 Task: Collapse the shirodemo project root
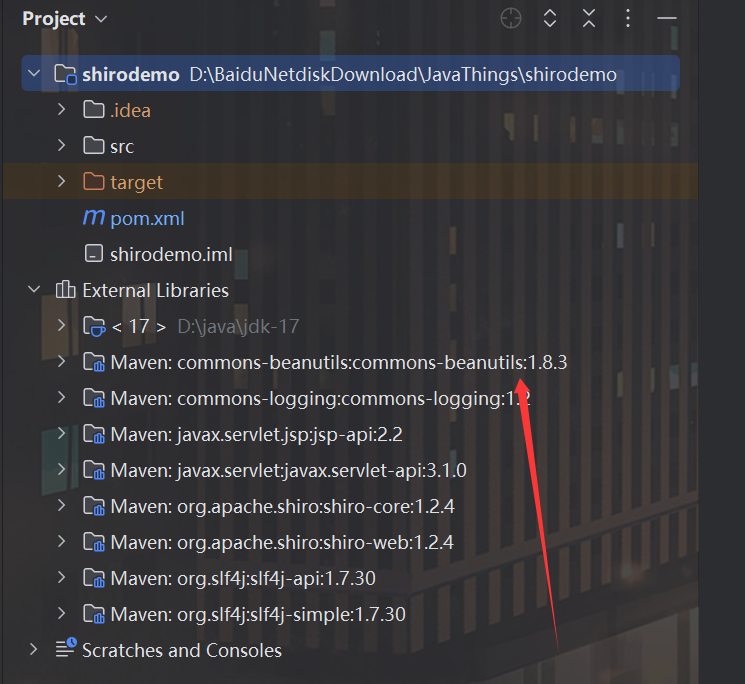(35, 74)
